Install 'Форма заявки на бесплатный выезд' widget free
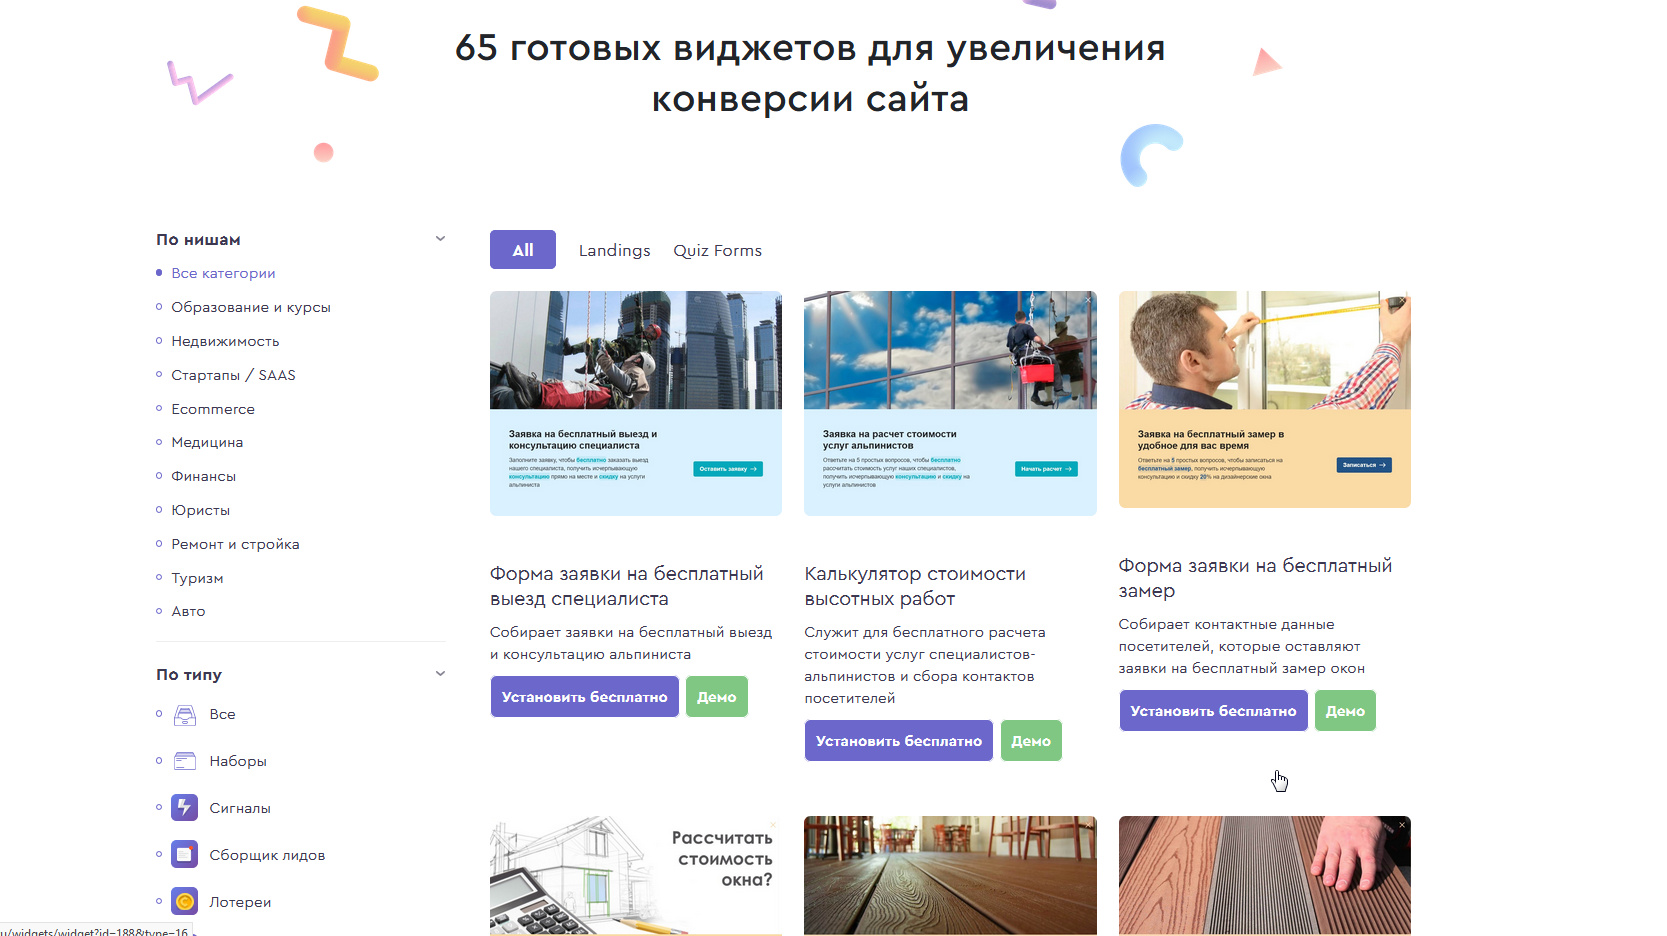 (585, 697)
